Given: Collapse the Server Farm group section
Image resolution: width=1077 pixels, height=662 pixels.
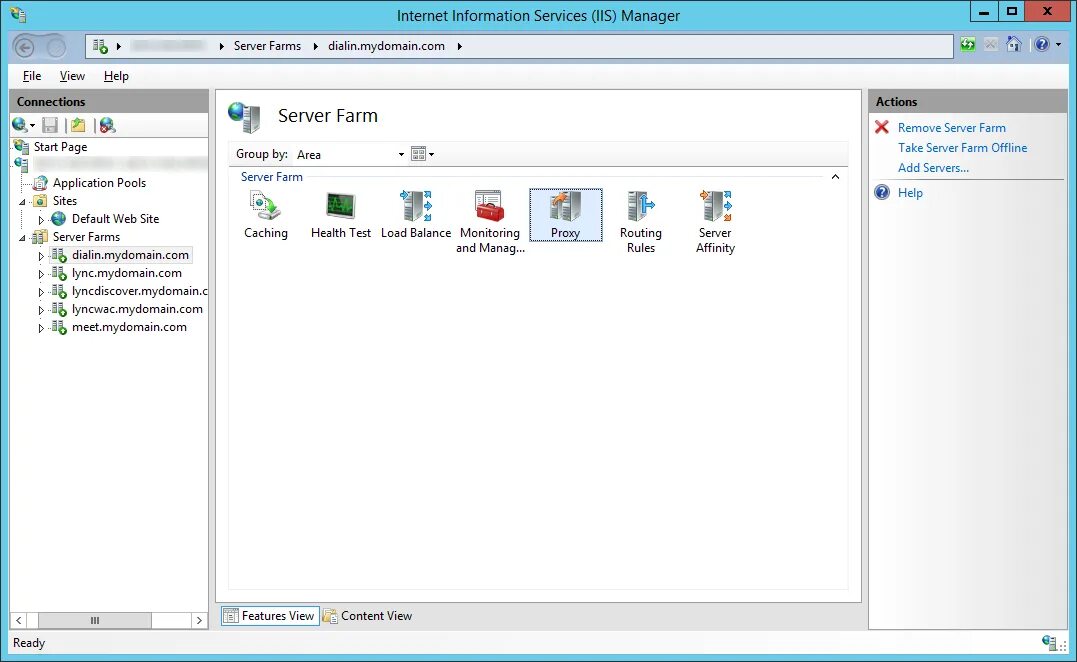Looking at the screenshot, I should [835, 176].
